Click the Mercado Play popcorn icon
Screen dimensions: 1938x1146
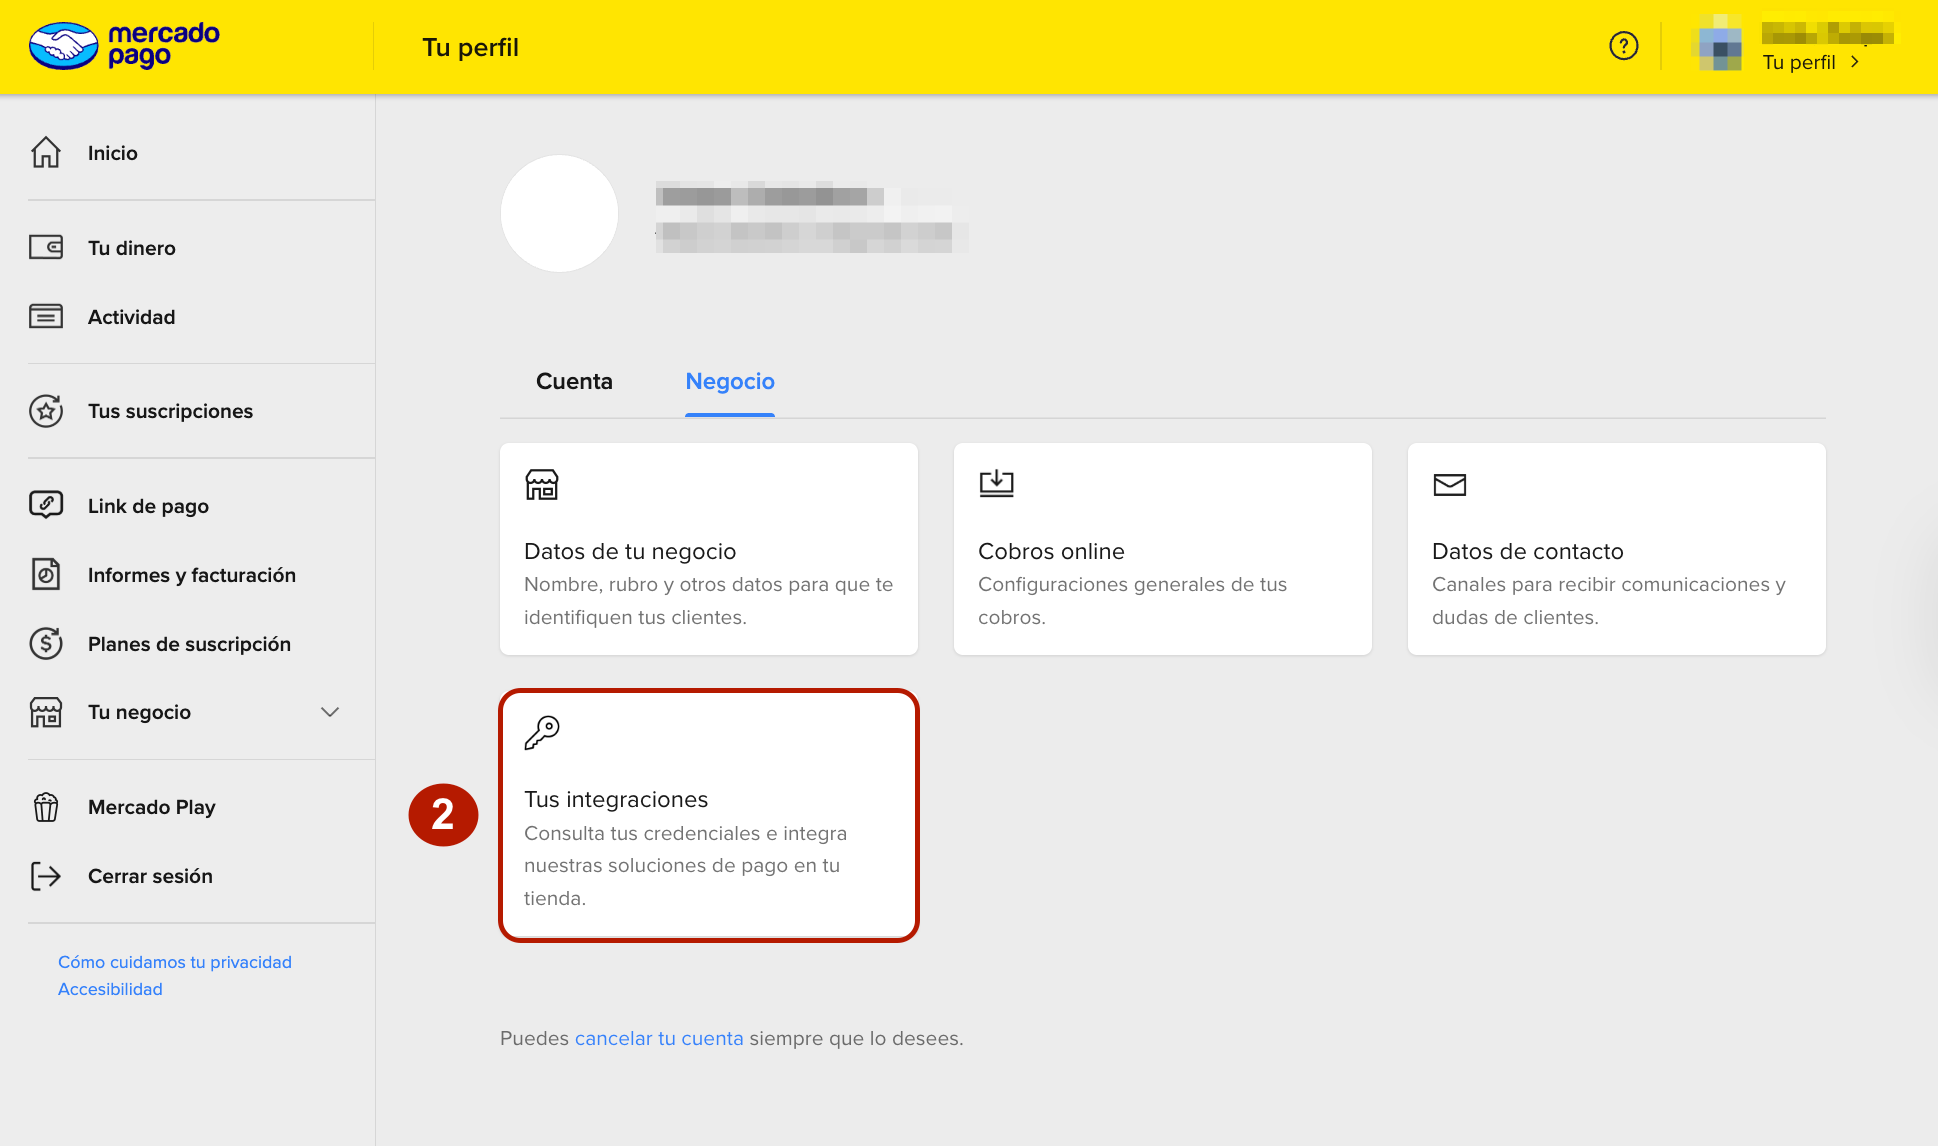46,807
